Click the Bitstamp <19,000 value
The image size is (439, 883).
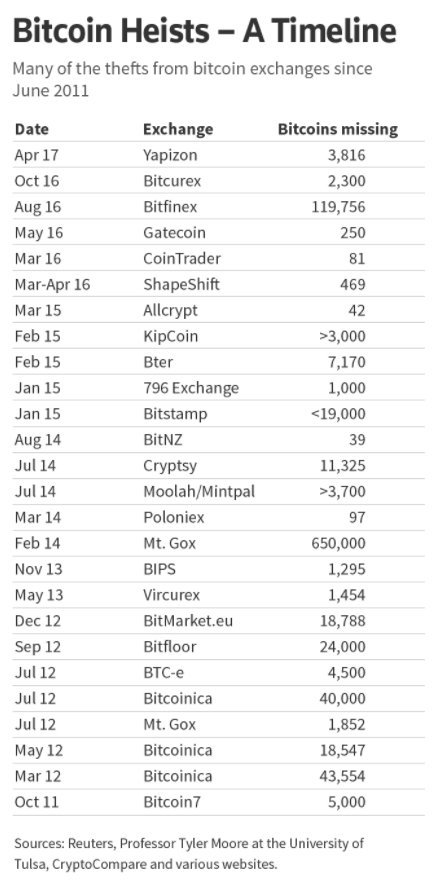pos(338,414)
